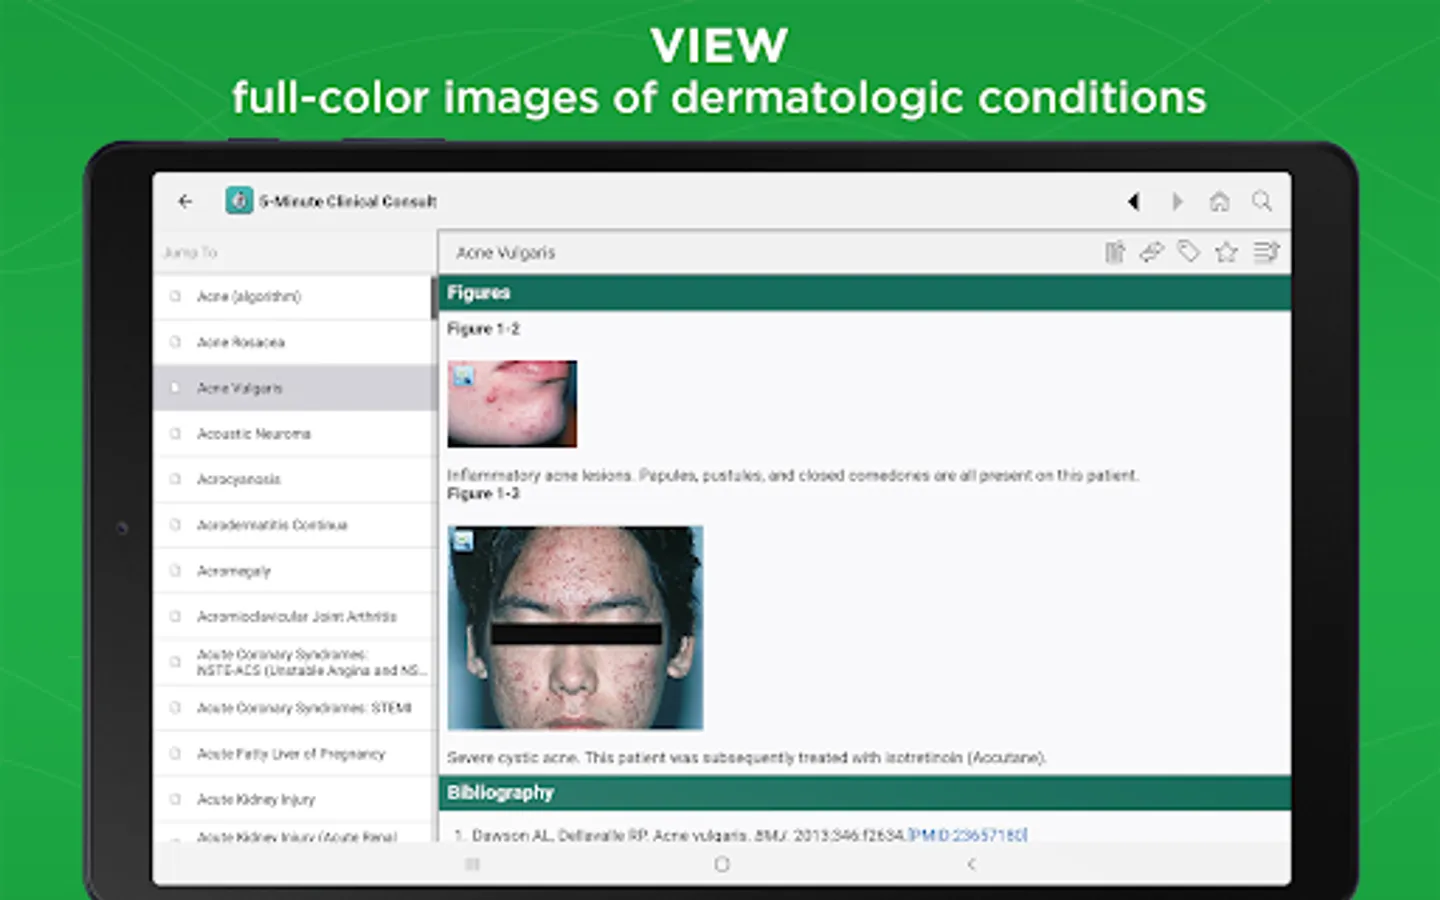
Task: Open the section list menu icon
Action: [x=1266, y=252]
